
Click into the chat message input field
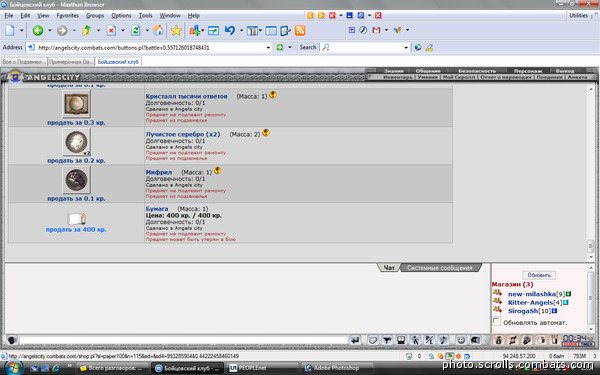[184, 340]
